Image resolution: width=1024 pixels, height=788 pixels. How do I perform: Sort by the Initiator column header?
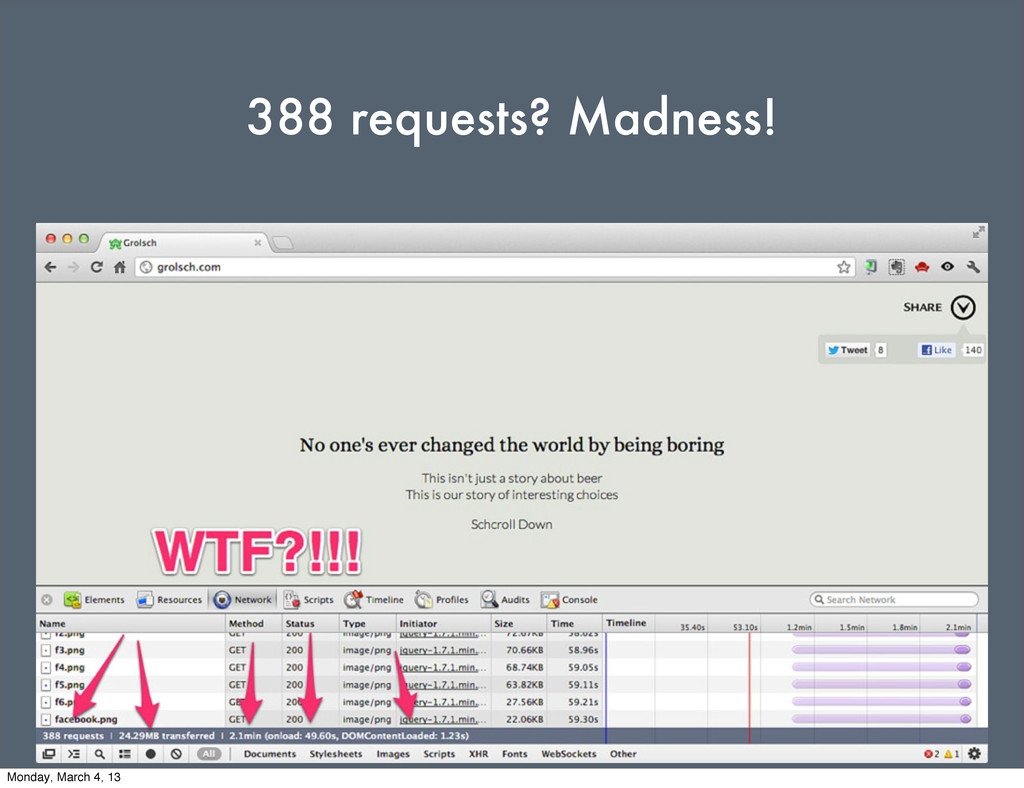pos(443,623)
